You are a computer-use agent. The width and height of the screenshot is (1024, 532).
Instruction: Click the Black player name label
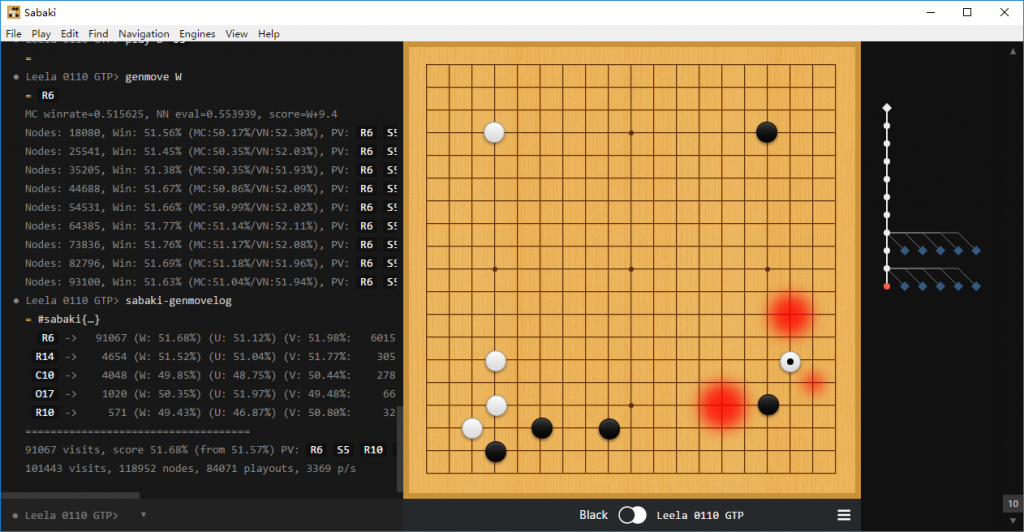[x=593, y=515]
